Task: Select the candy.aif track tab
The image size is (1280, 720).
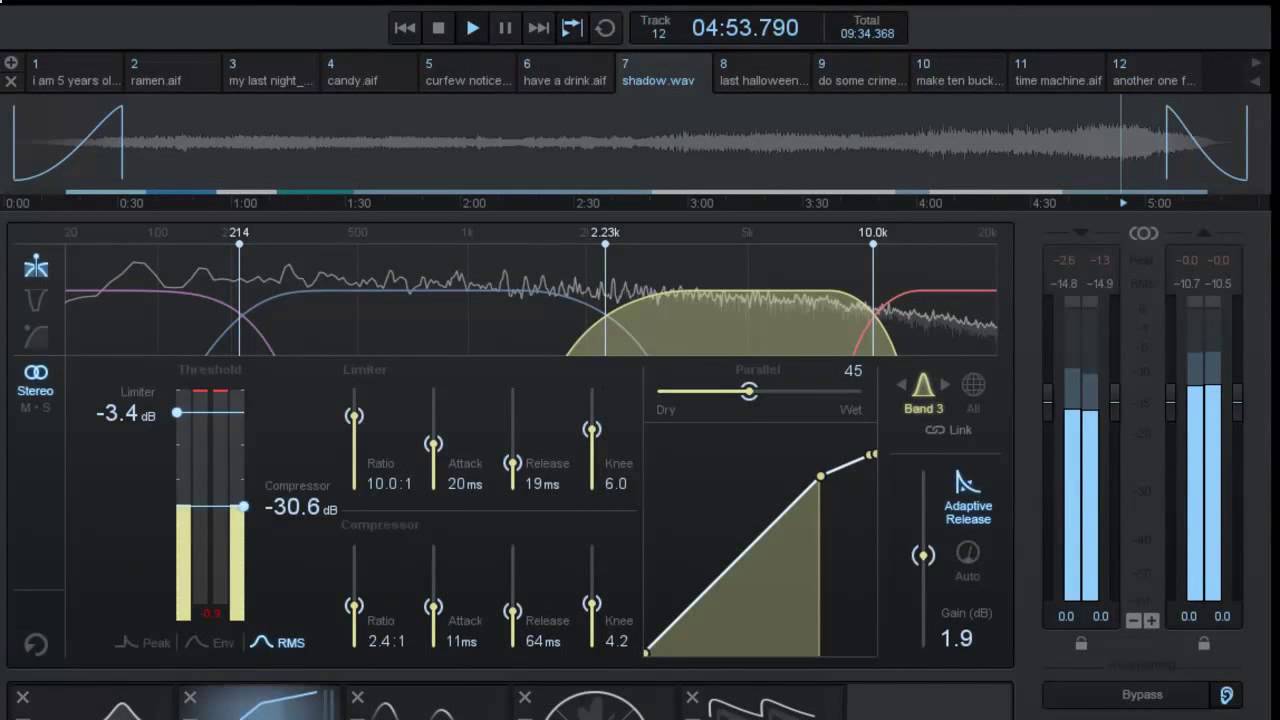Action: tap(368, 72)
